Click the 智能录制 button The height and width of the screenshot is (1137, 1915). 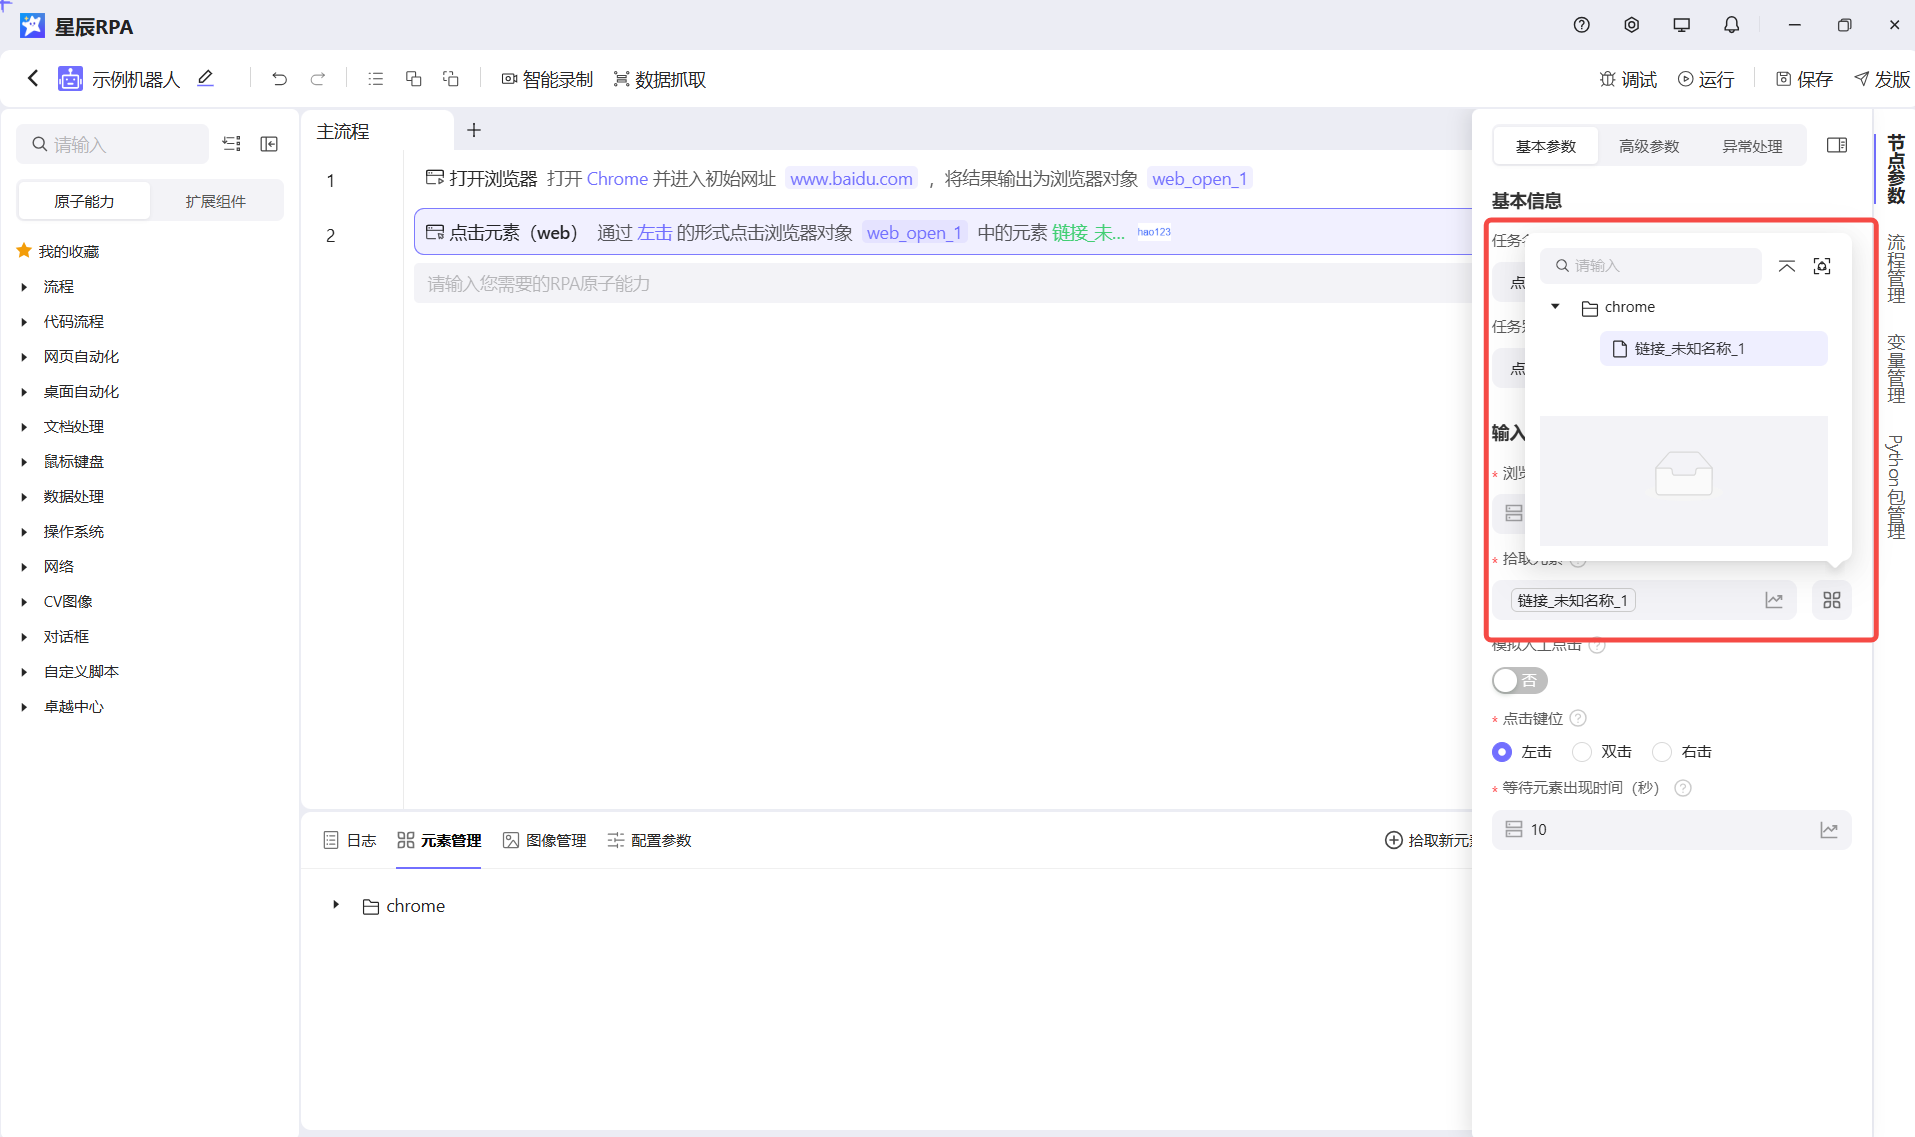(547, 79)
